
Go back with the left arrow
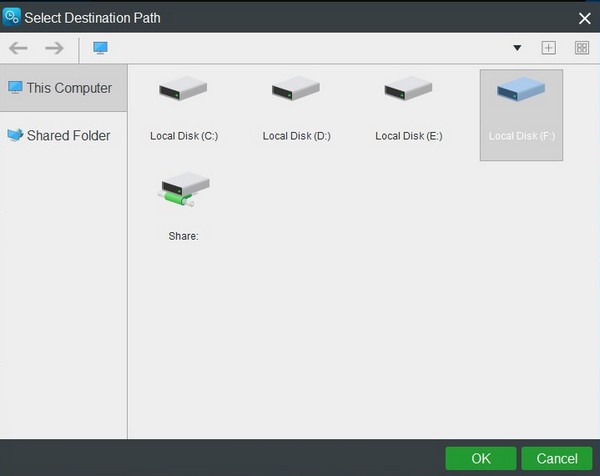coord(18,48)
